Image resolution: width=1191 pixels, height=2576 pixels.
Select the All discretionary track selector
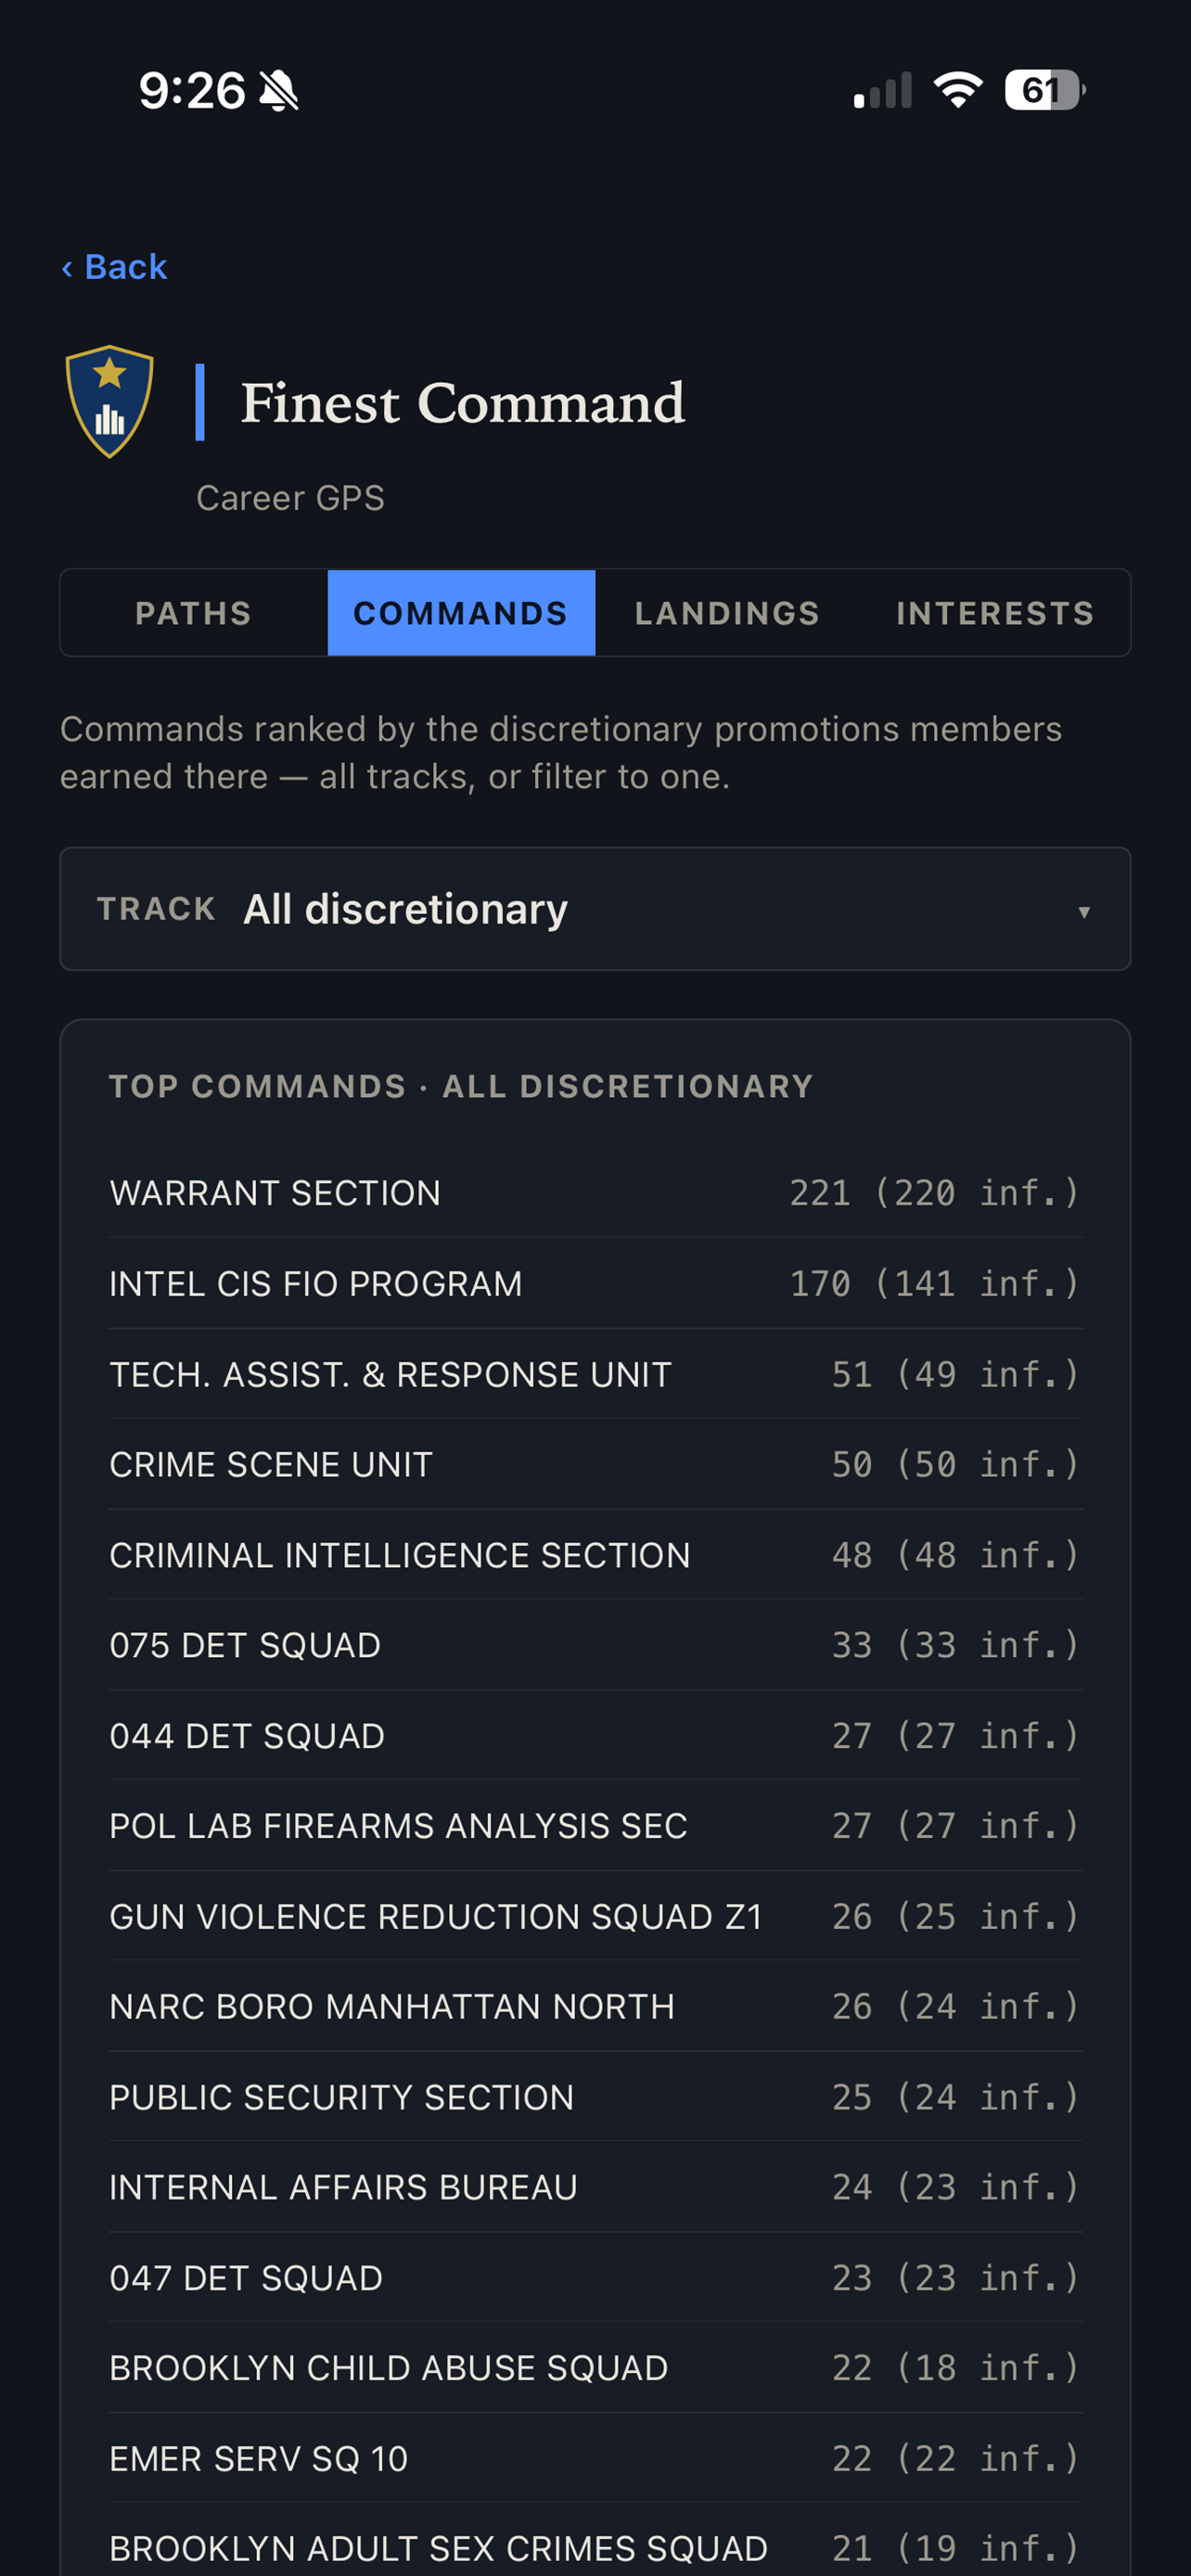pos(595,909)
